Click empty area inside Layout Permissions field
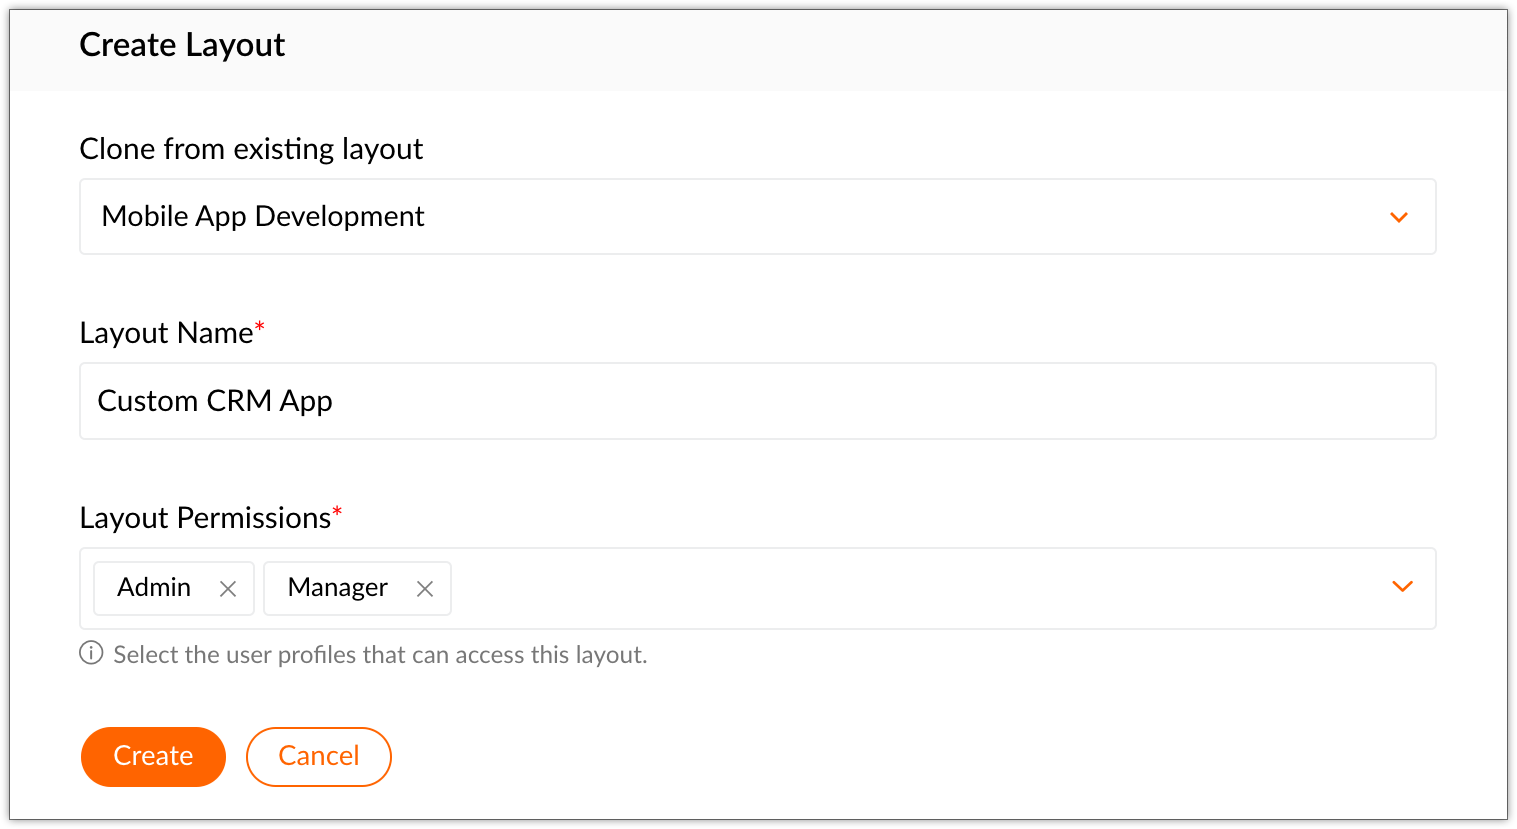The image size is (1517, 829). (x=900, y=588)
